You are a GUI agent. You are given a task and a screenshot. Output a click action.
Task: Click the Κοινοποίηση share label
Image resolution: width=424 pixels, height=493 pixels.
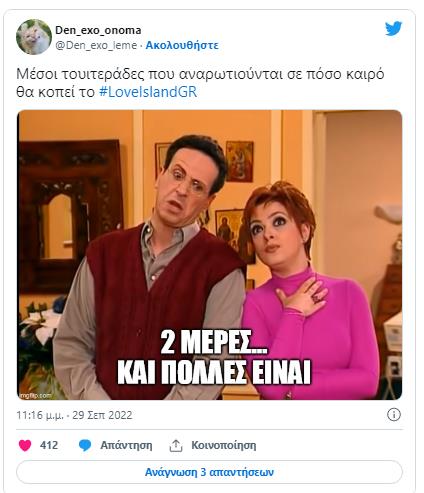click(224, 445)
